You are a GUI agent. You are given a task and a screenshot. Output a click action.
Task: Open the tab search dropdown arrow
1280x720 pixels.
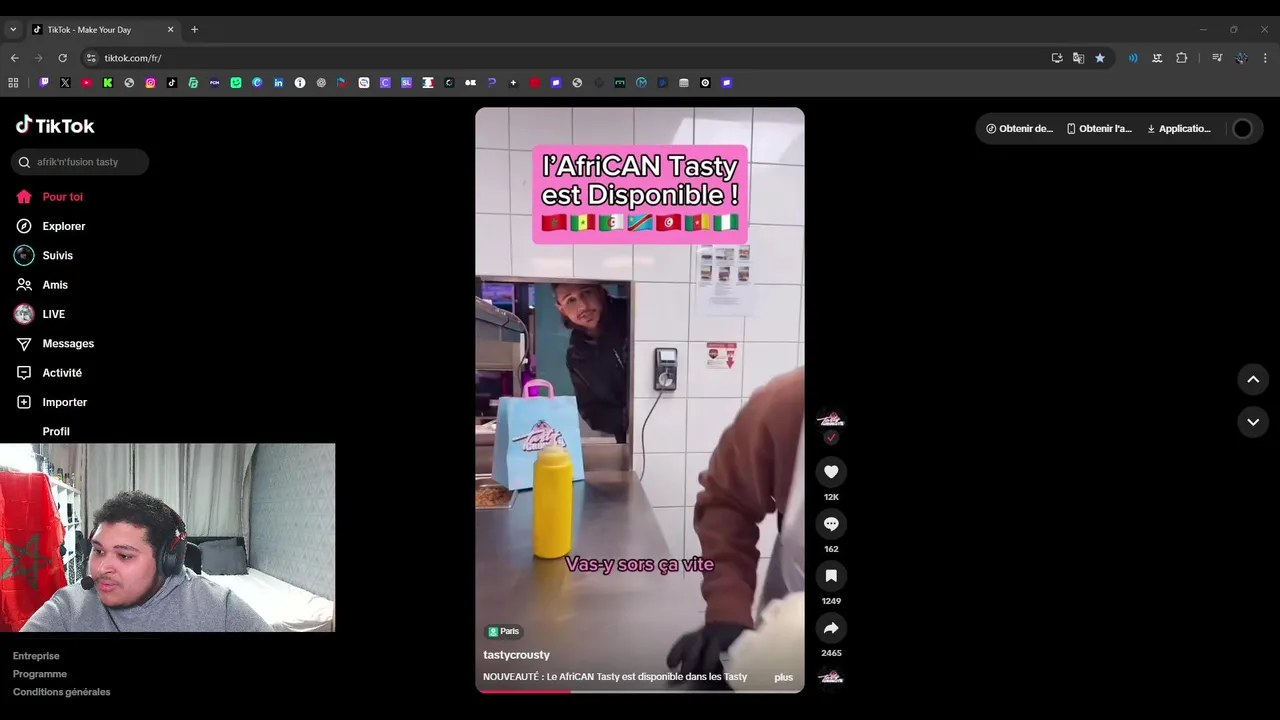pyautogui.click(x=13, y=30)
